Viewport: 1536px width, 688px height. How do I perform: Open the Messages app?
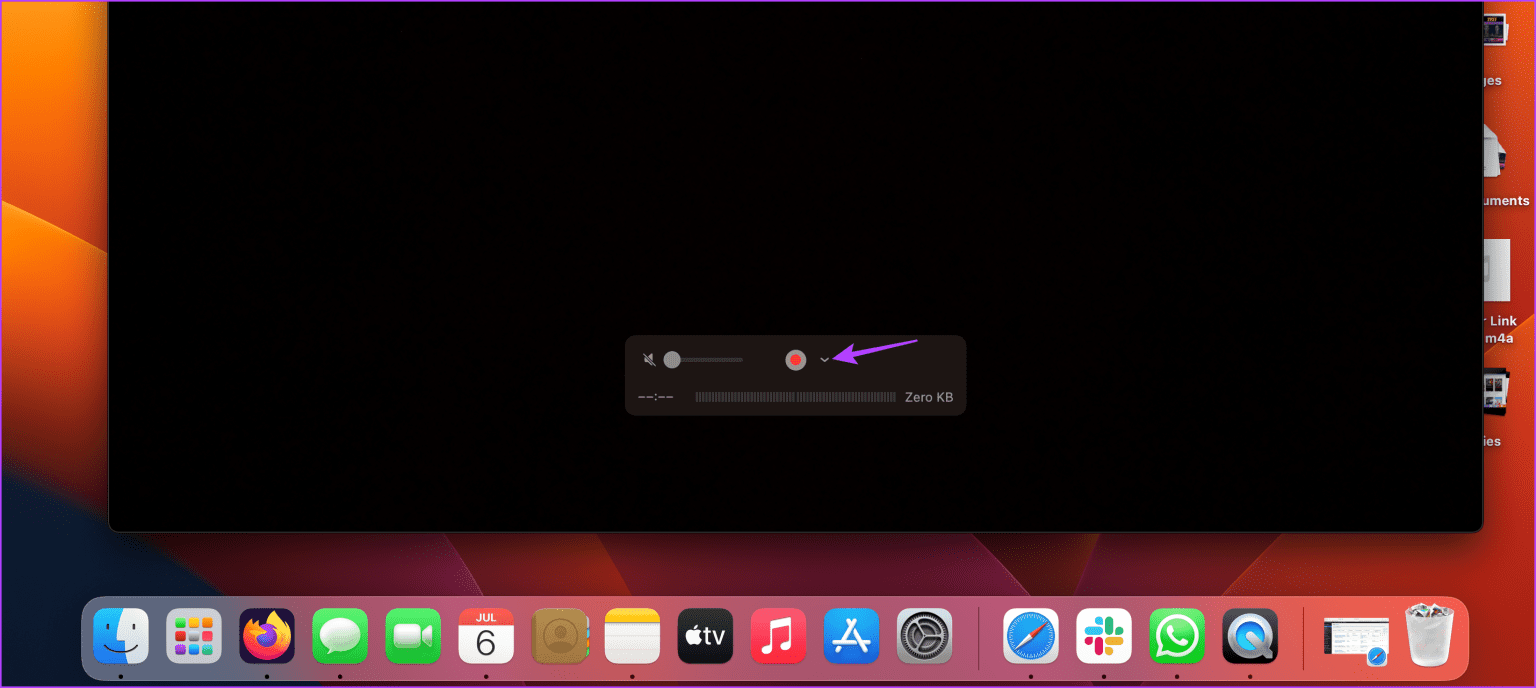(x=340, y=636)
